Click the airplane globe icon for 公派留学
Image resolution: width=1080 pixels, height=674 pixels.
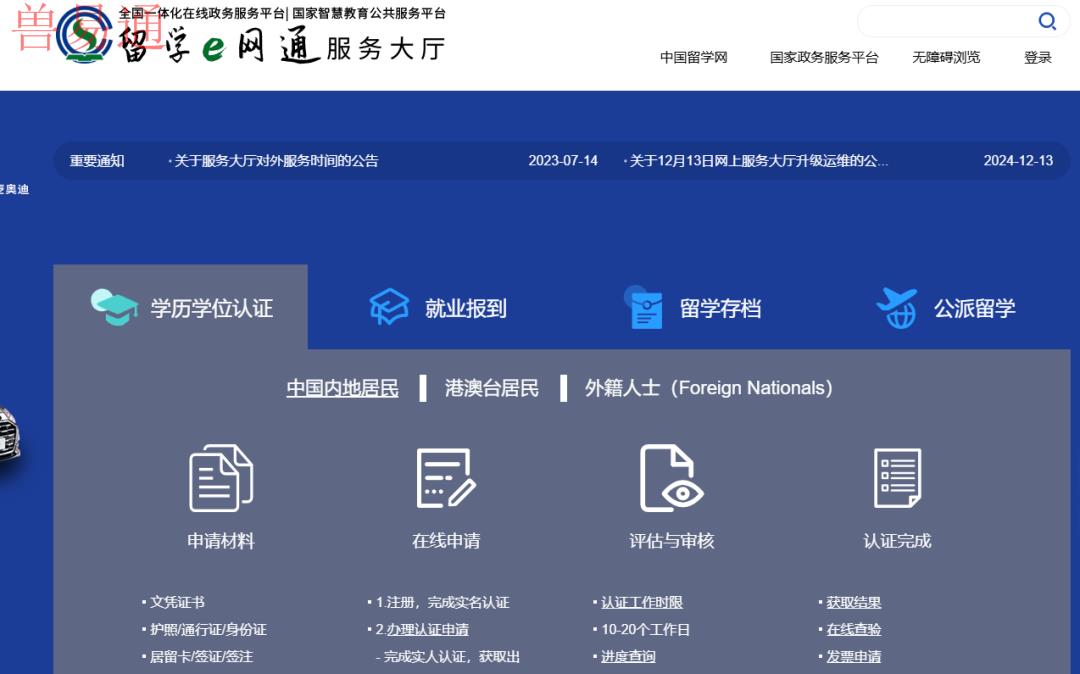click(x=896, y=308)
